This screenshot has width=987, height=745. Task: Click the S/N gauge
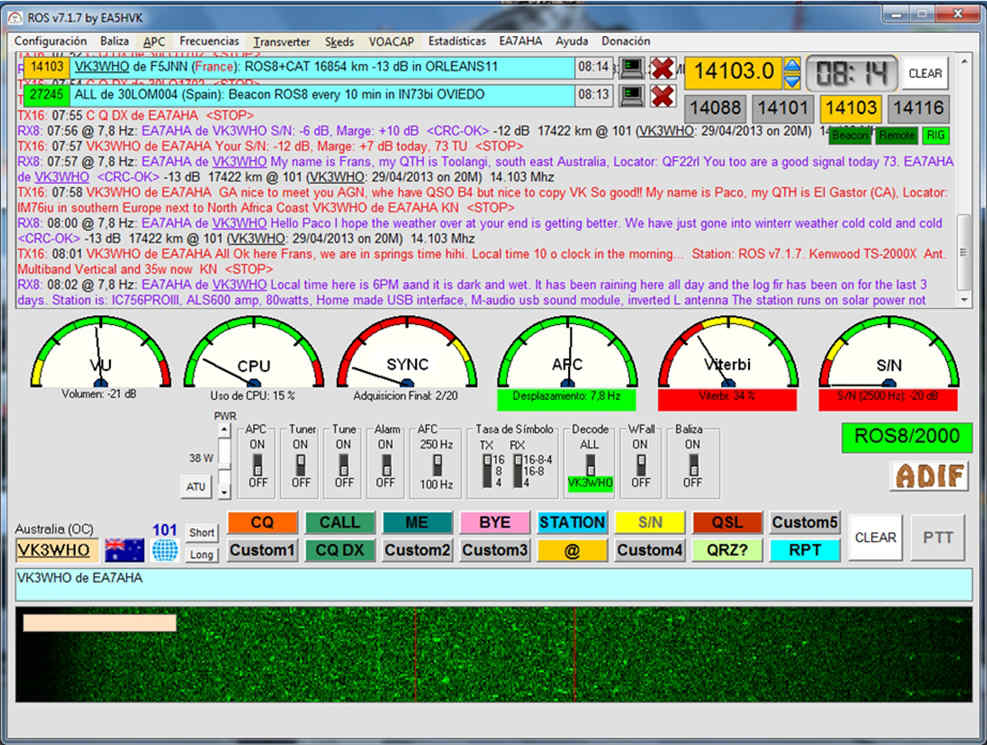(888, 352)
